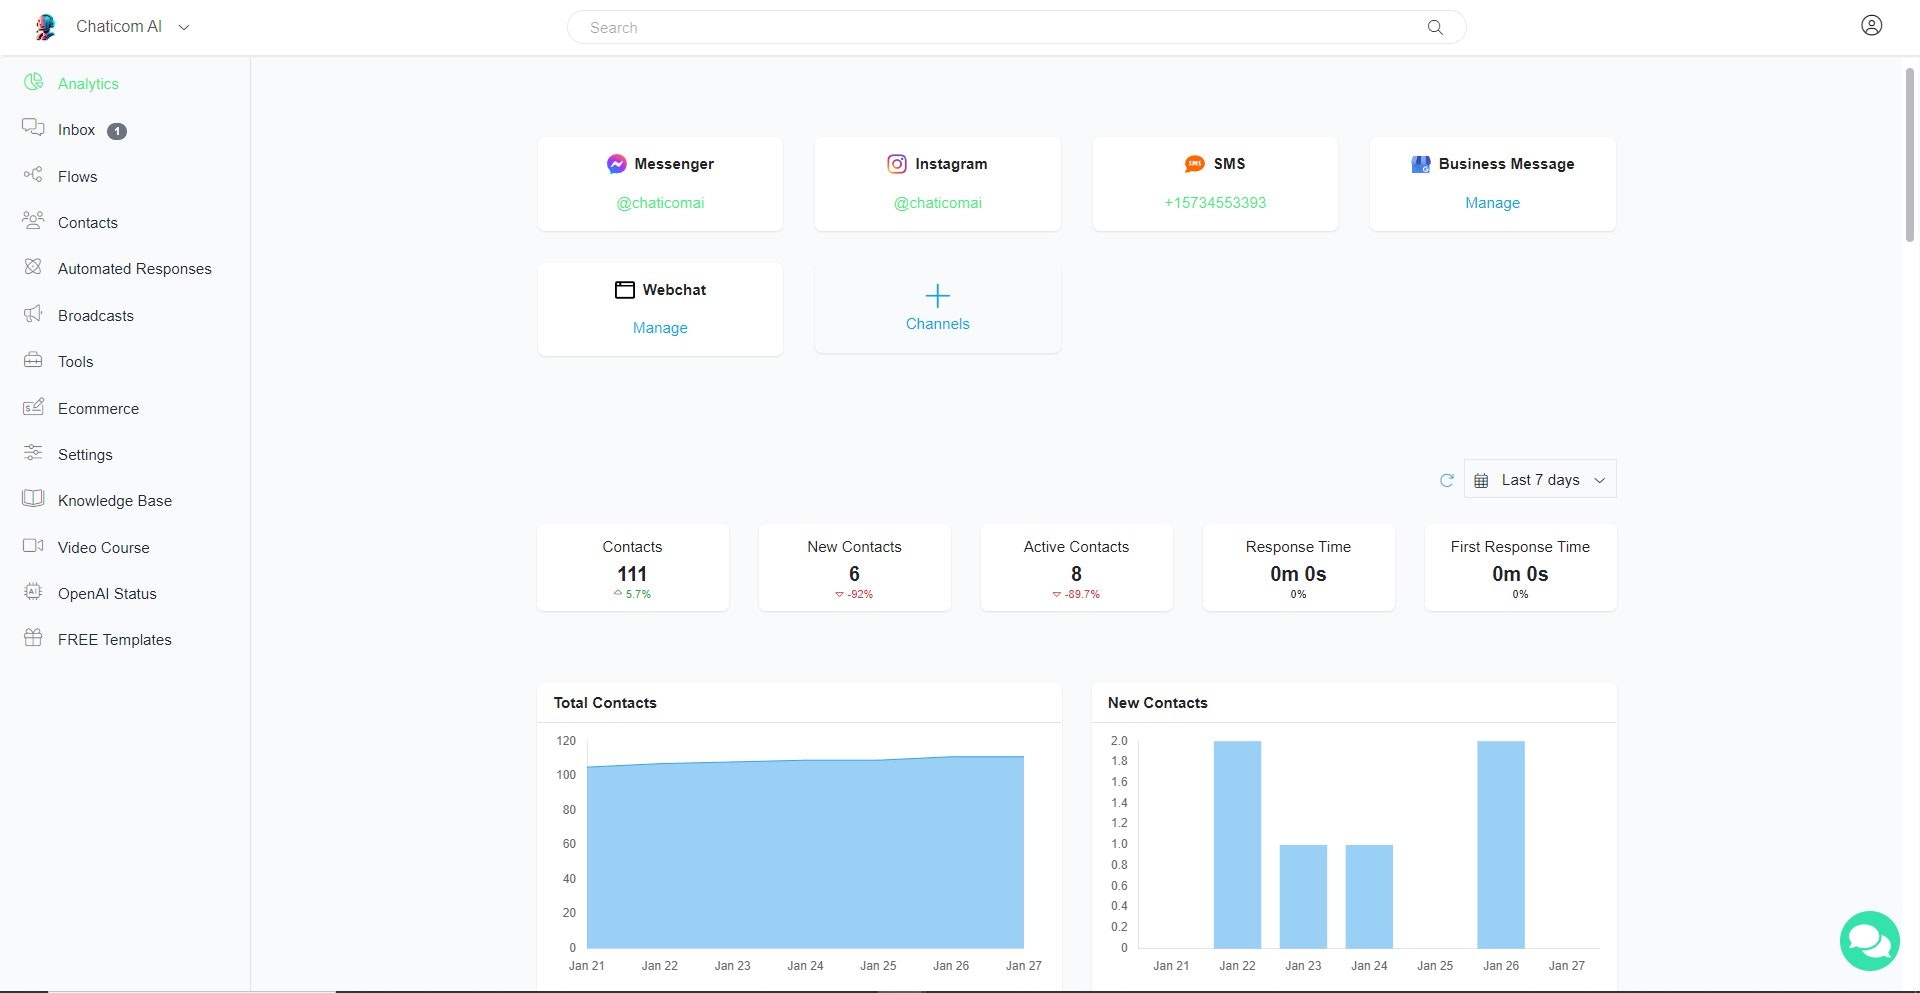Screen dimensions: 1920x993
Task: Click the calendar icon in date selector
Action: click(x=1481, y=481)
